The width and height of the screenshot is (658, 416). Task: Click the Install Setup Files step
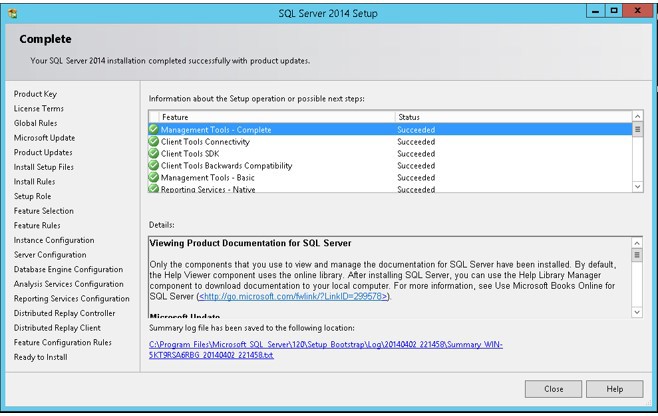[x=44, y=167]
